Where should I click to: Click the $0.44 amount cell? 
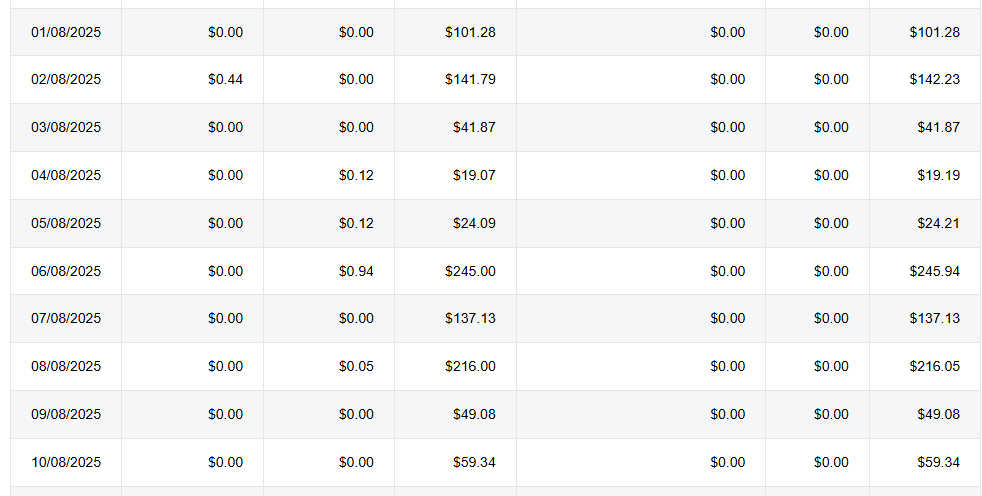225,80
